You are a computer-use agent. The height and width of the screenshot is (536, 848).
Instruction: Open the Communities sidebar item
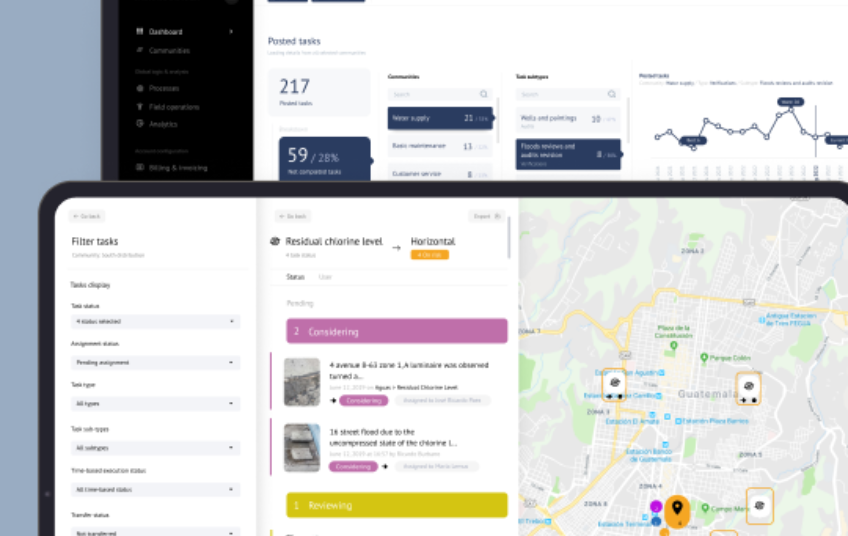pos(168,50)
